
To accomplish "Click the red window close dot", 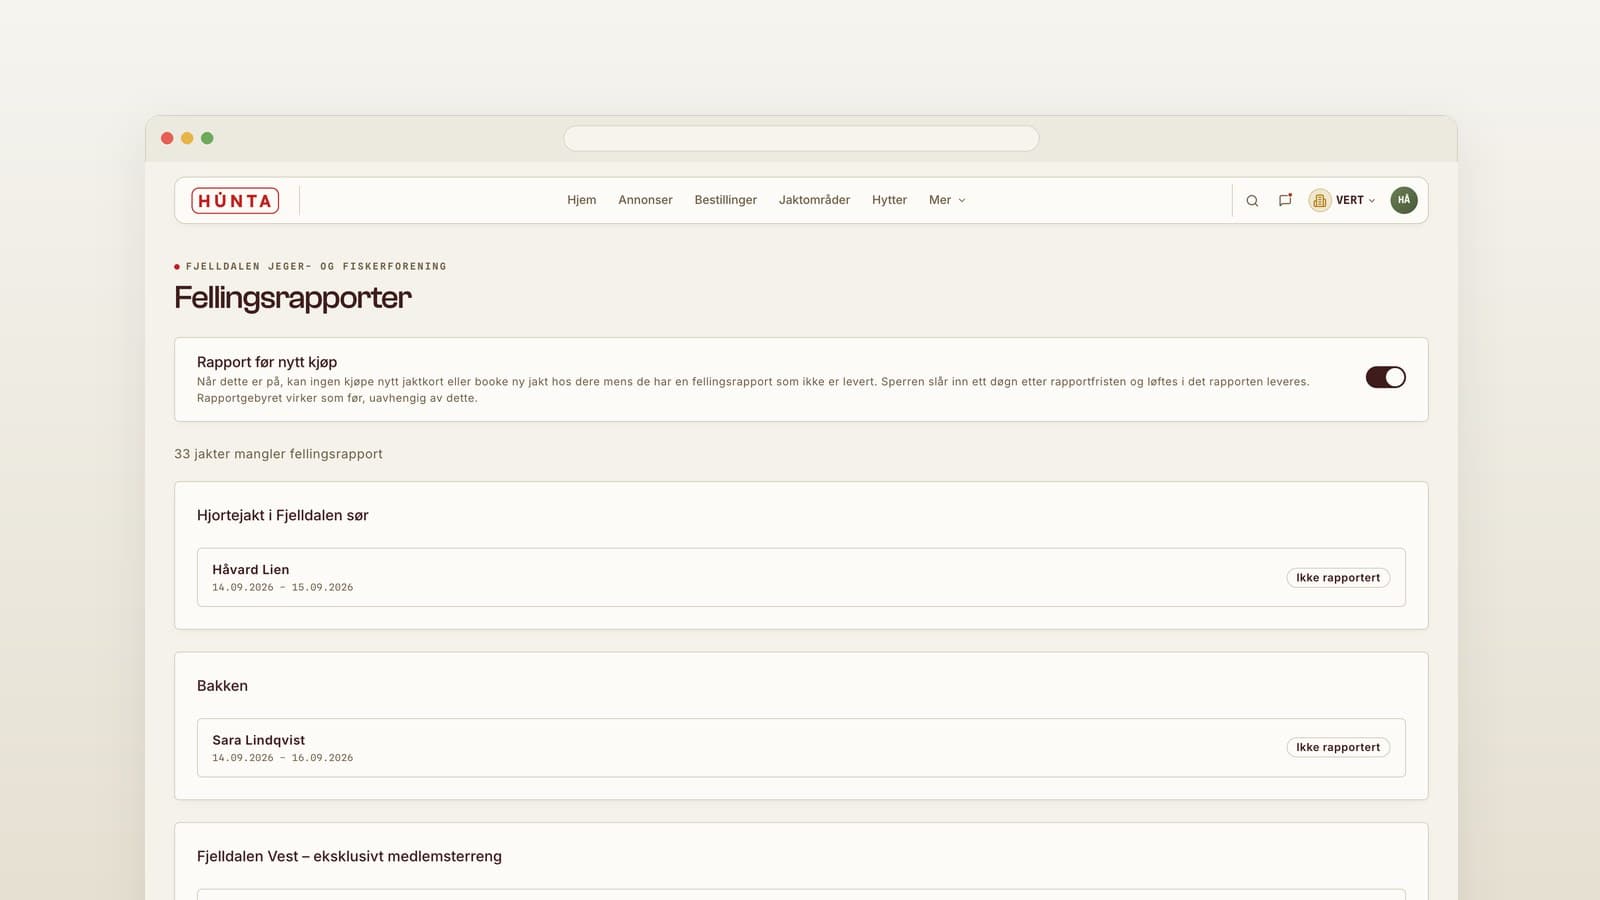I will coord(167,138).
